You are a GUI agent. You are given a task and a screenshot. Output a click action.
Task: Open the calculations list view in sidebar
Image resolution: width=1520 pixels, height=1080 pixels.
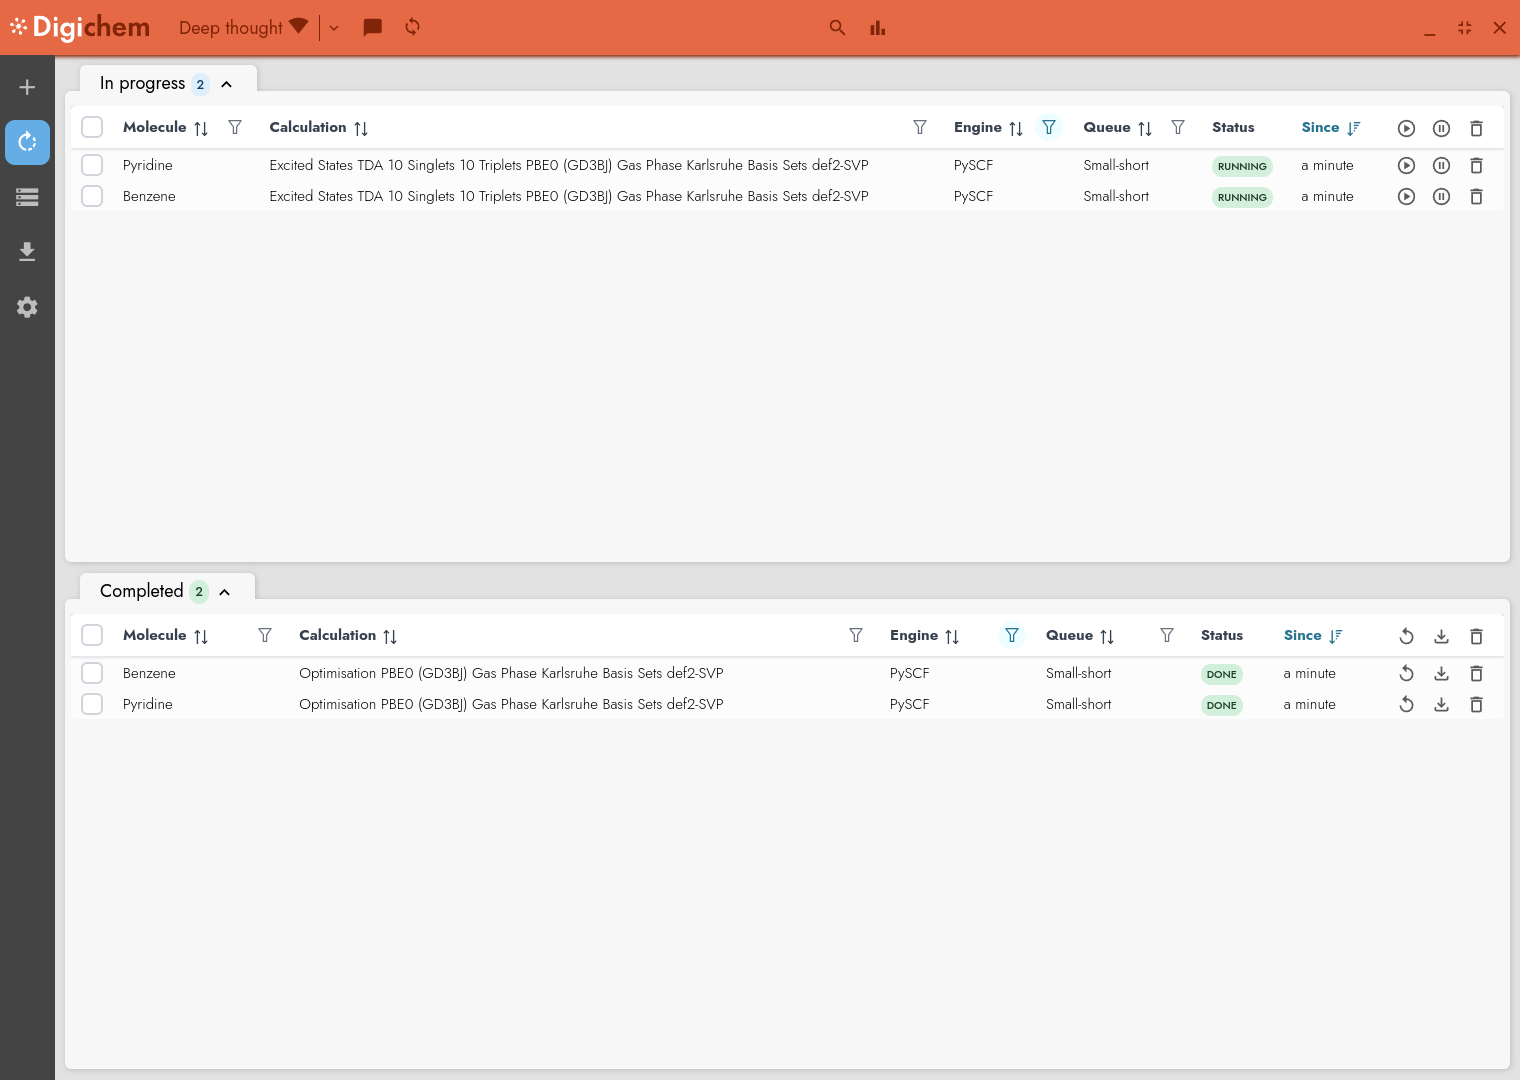point(27,197)
